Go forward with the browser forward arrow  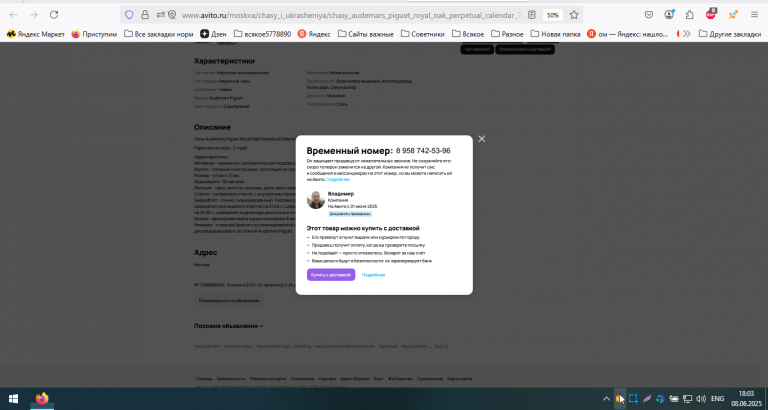[x=33, y=15]
